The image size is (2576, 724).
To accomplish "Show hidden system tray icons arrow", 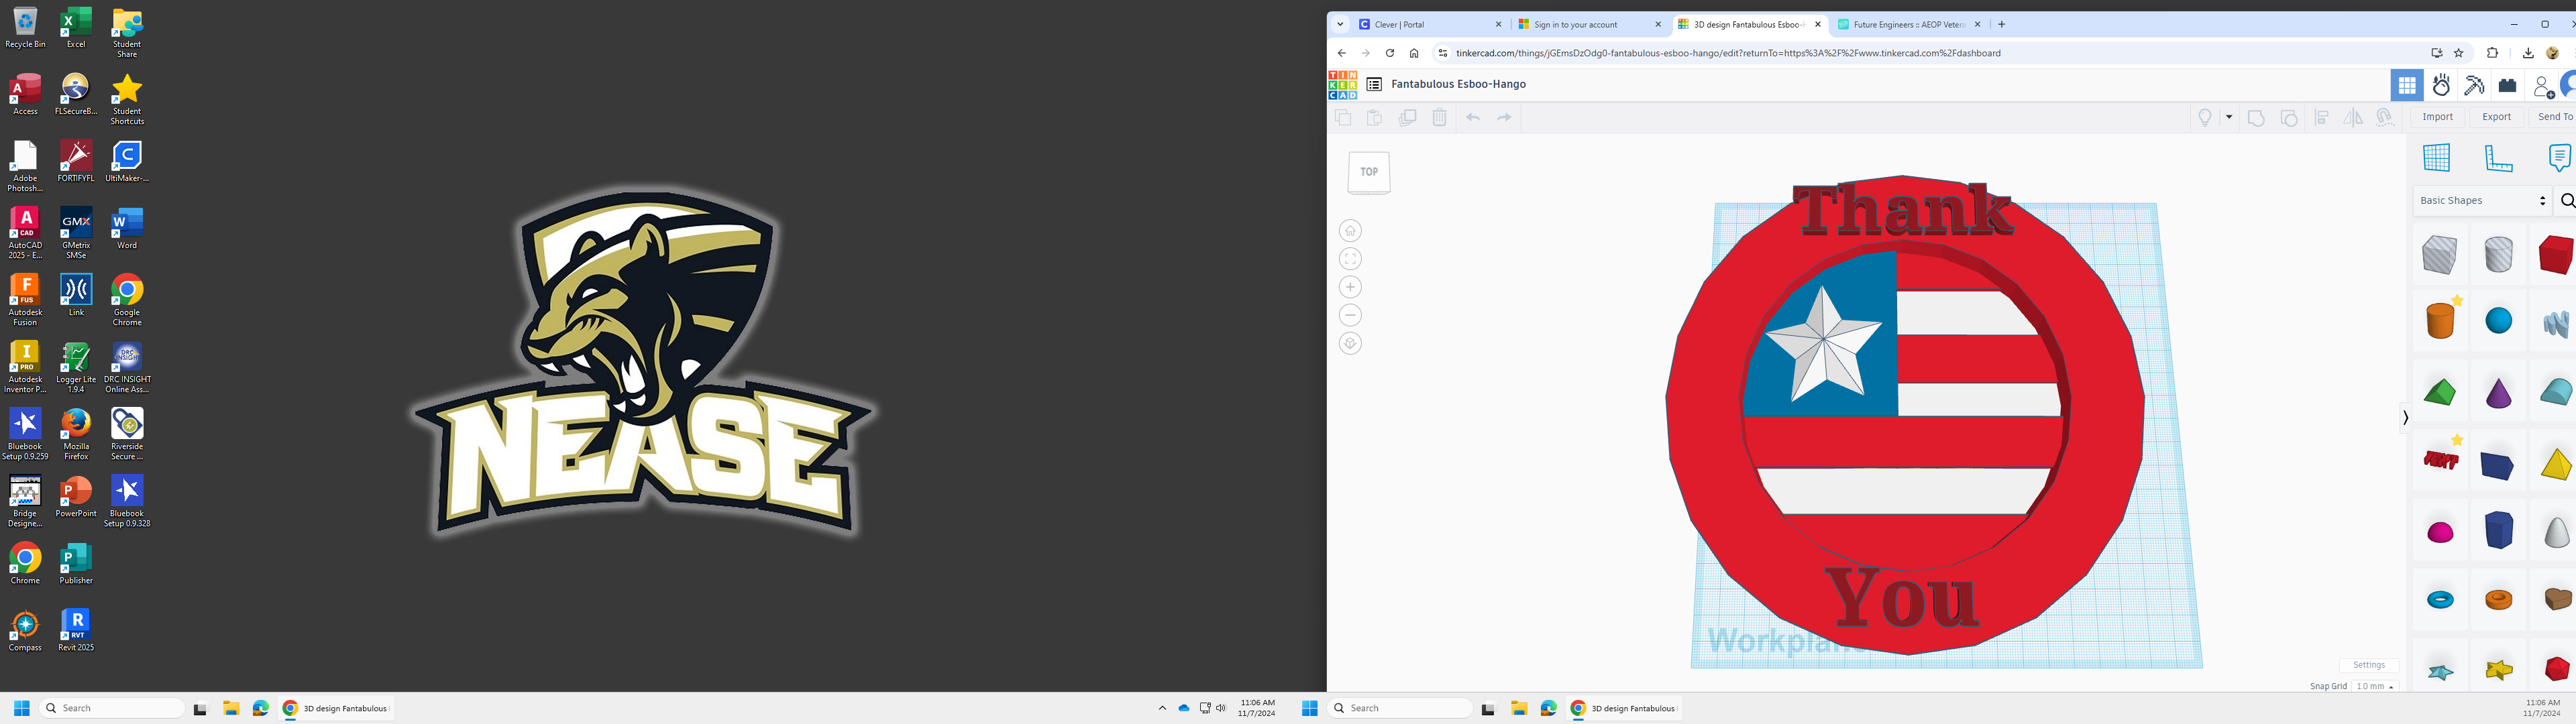I will tap(1162, 708).
